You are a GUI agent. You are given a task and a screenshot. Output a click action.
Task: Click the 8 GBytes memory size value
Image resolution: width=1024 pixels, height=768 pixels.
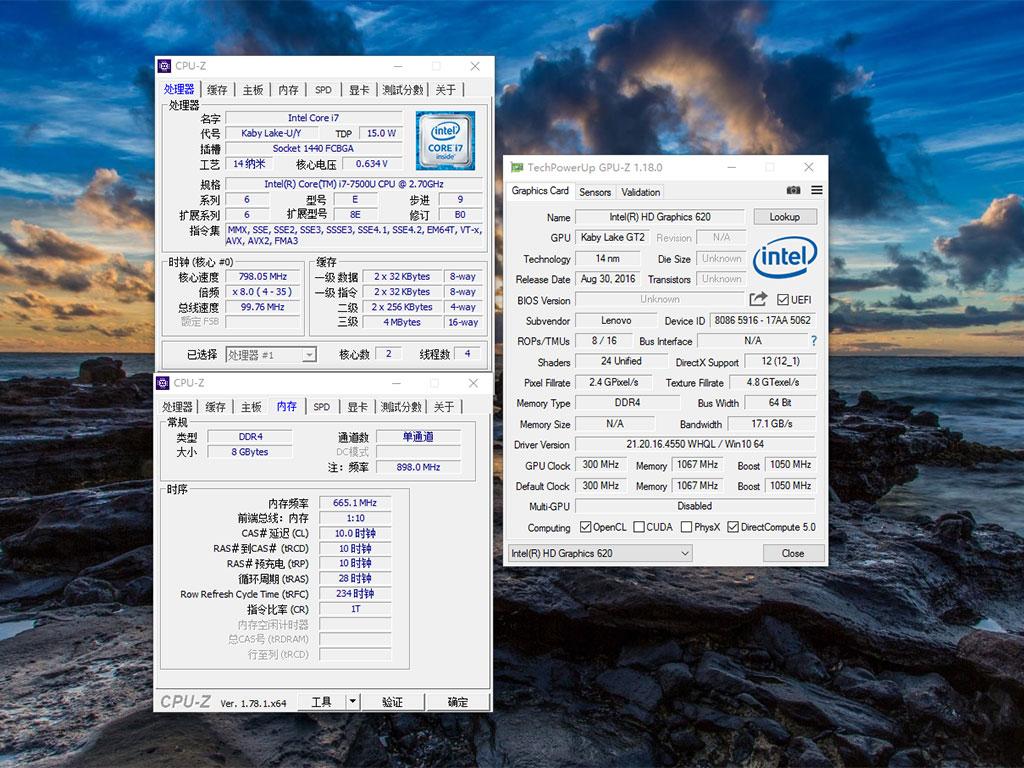pyautogui.click(x=249, y=452)
